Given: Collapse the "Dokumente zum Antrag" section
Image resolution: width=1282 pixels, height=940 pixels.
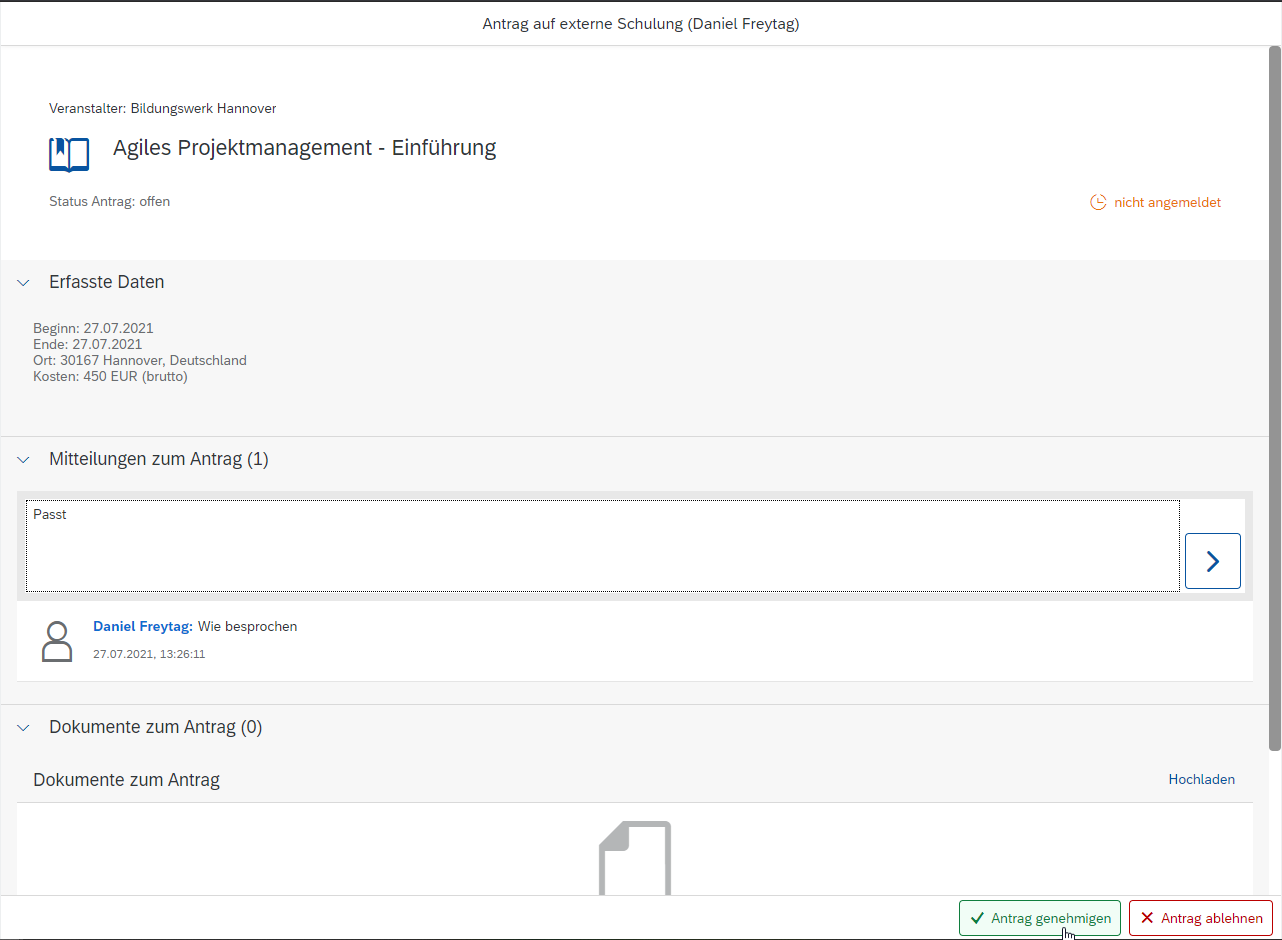Looking at the screenshot, I should click(x=23, y=727).
